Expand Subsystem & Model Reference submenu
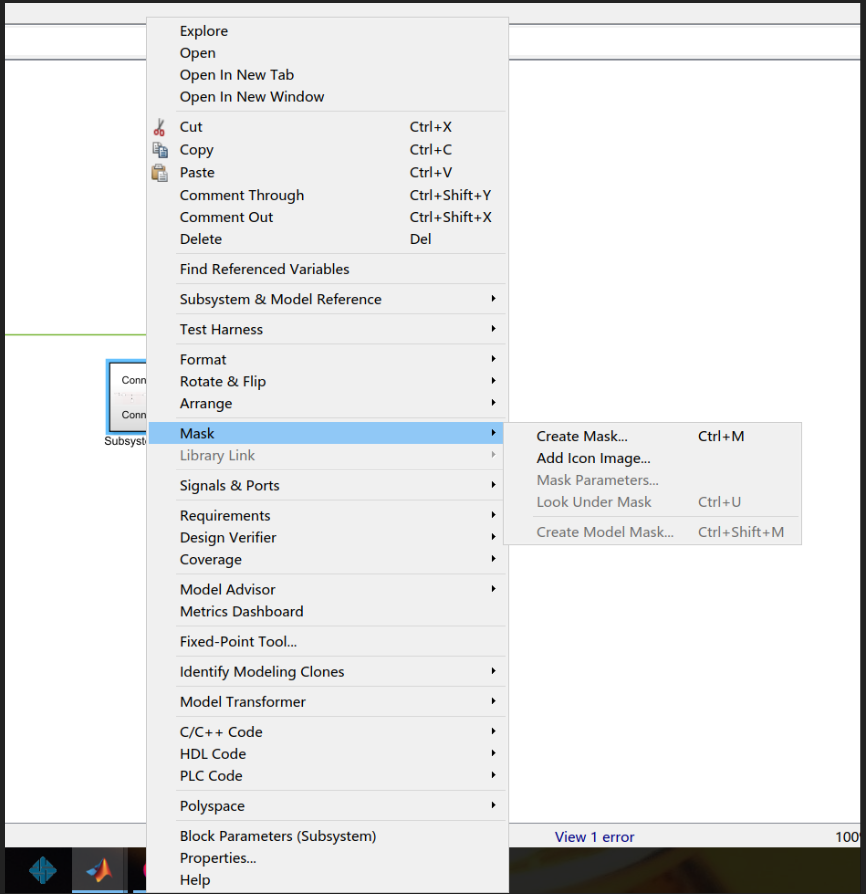The height and width of the screenshot is (894, 866). coord(327,299)
